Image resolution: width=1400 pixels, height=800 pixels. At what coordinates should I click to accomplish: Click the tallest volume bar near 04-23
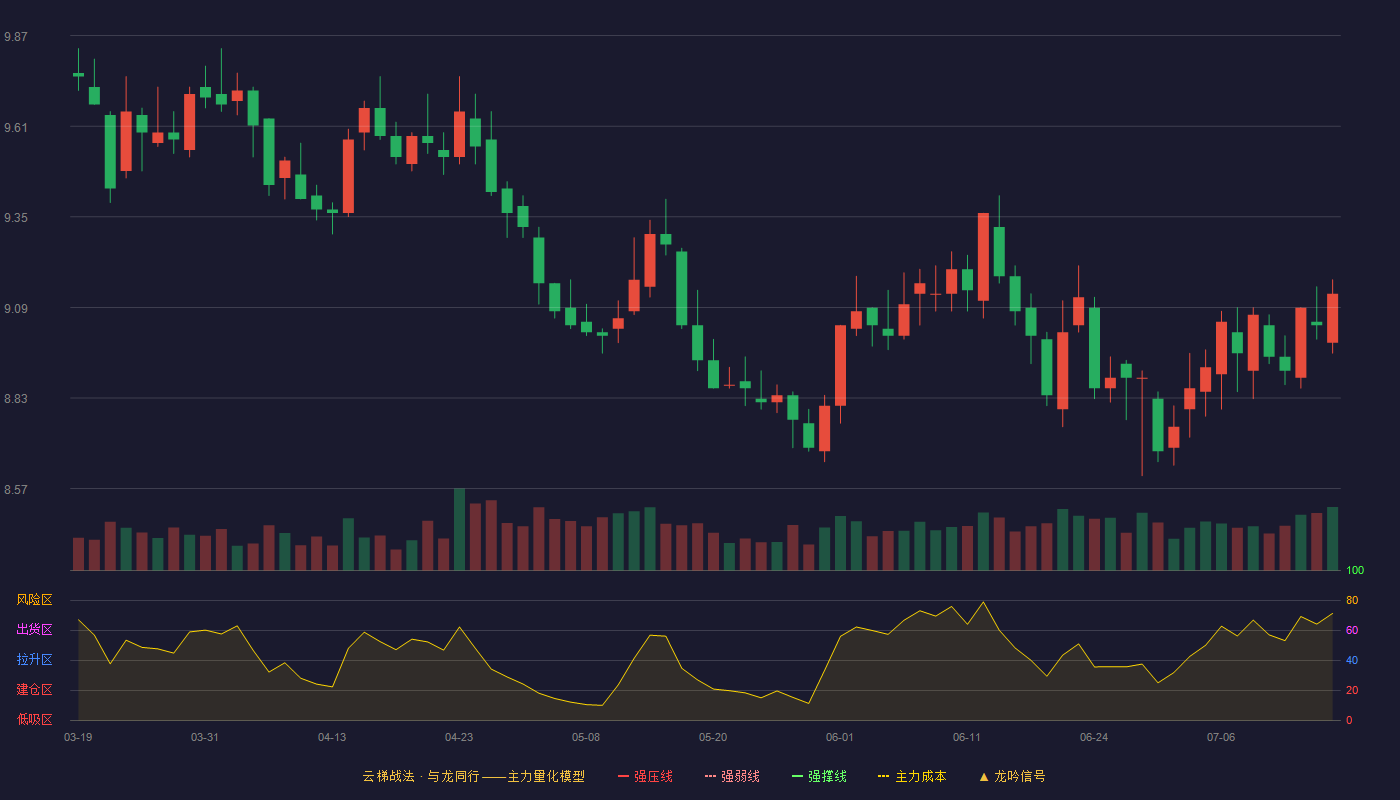(x=459, y=529)
